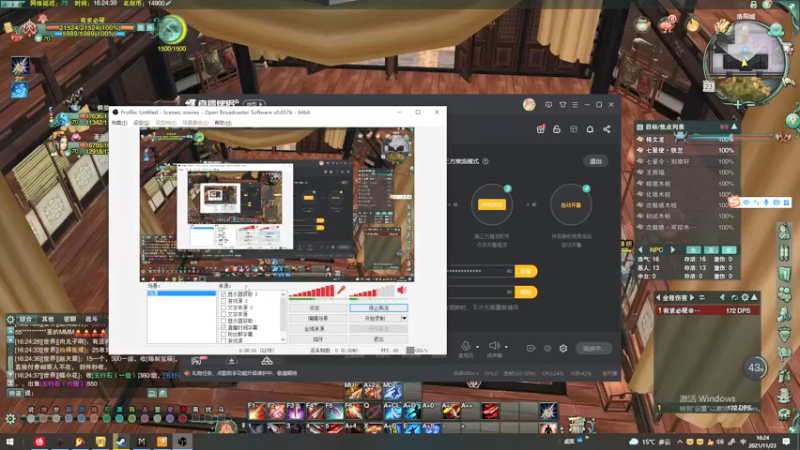Click the eye preview icon in streaming app bottom bar
Viewport: 800px width, 450px height.
click(547, 348)
